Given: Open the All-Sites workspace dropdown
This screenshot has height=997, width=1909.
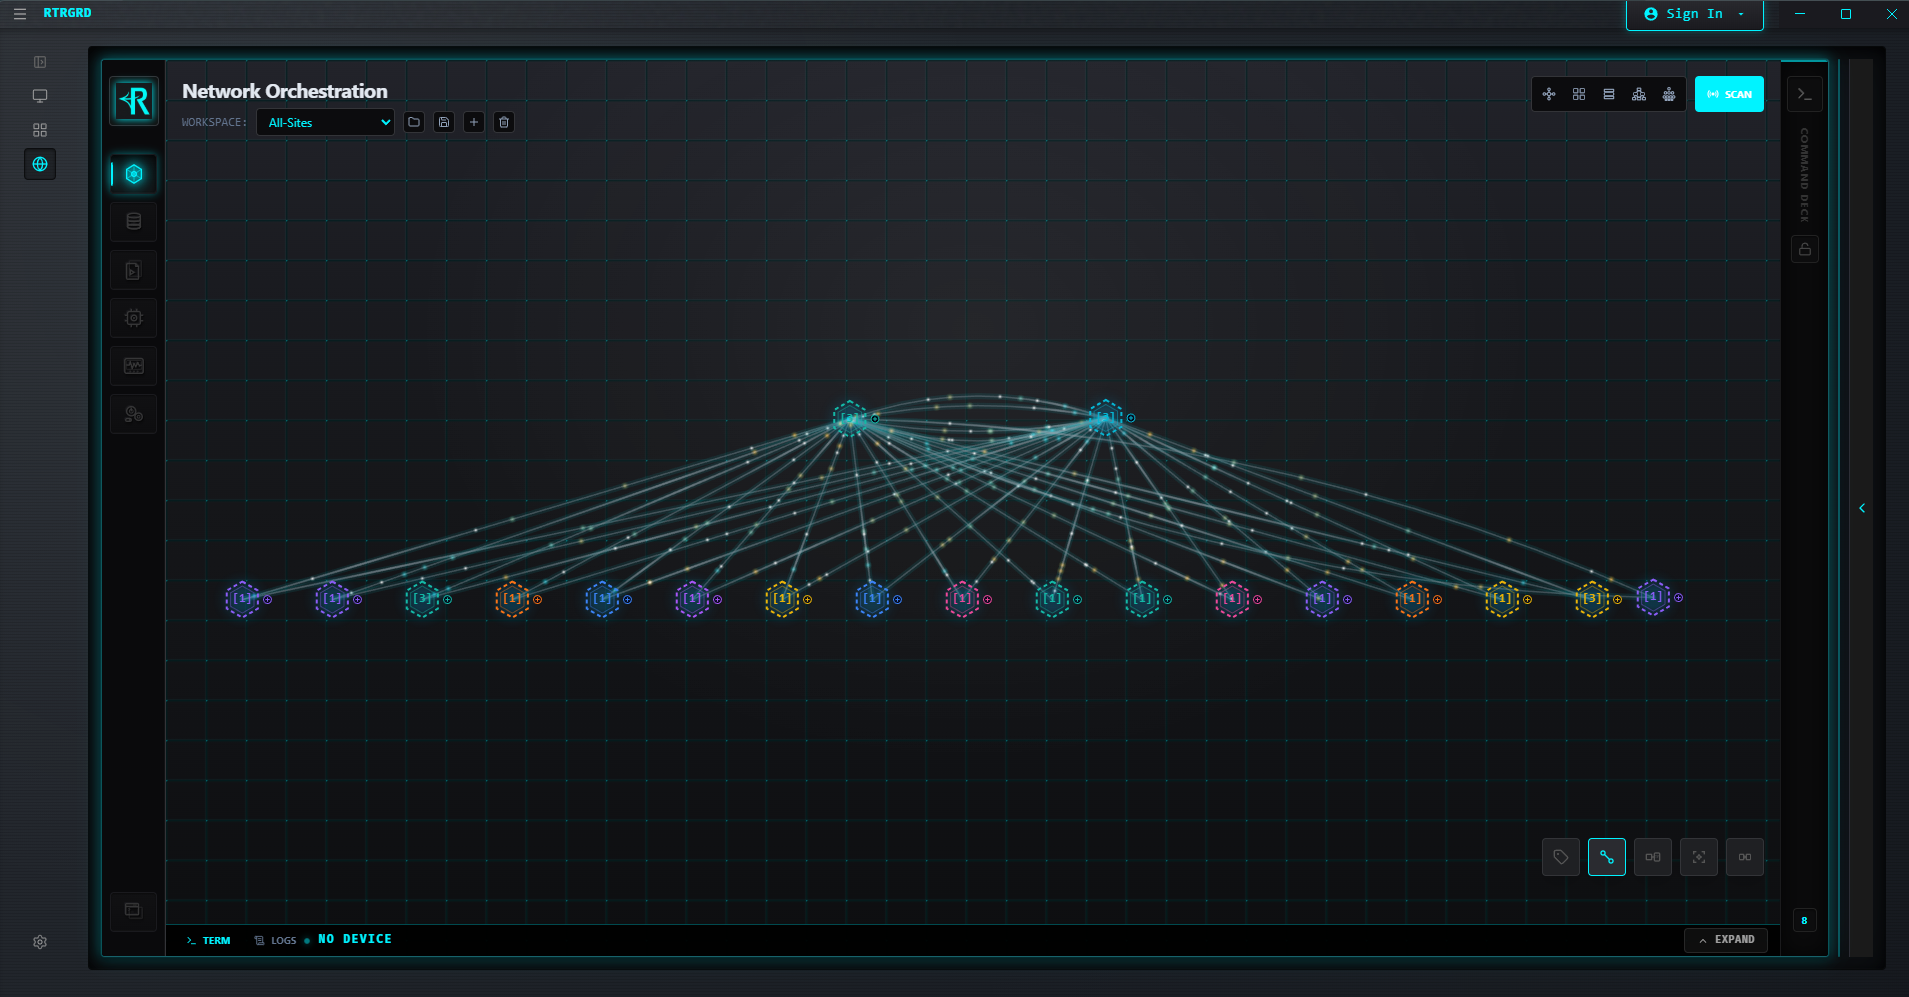Looking at the screenshot, I should 324,121.
